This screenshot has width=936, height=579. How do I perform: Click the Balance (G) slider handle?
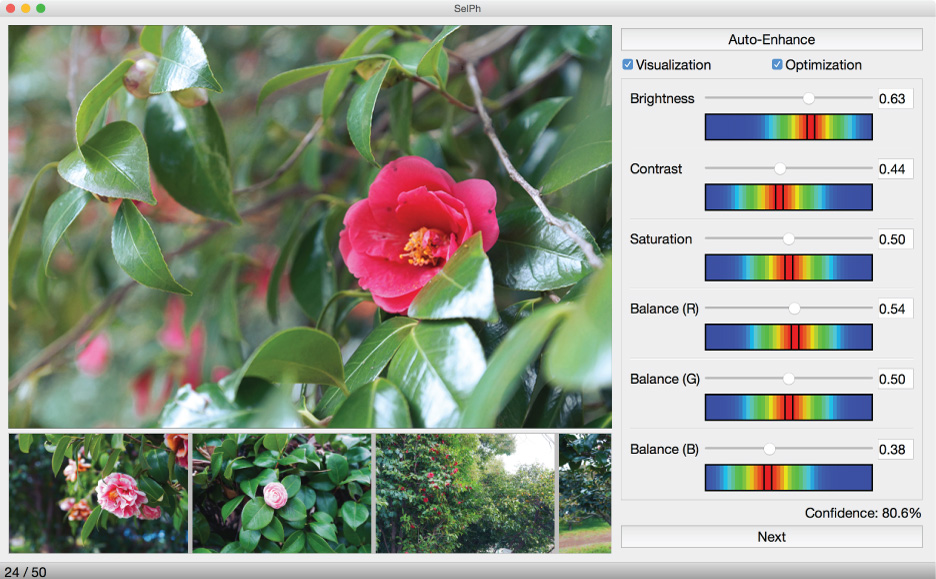[789, 379]
